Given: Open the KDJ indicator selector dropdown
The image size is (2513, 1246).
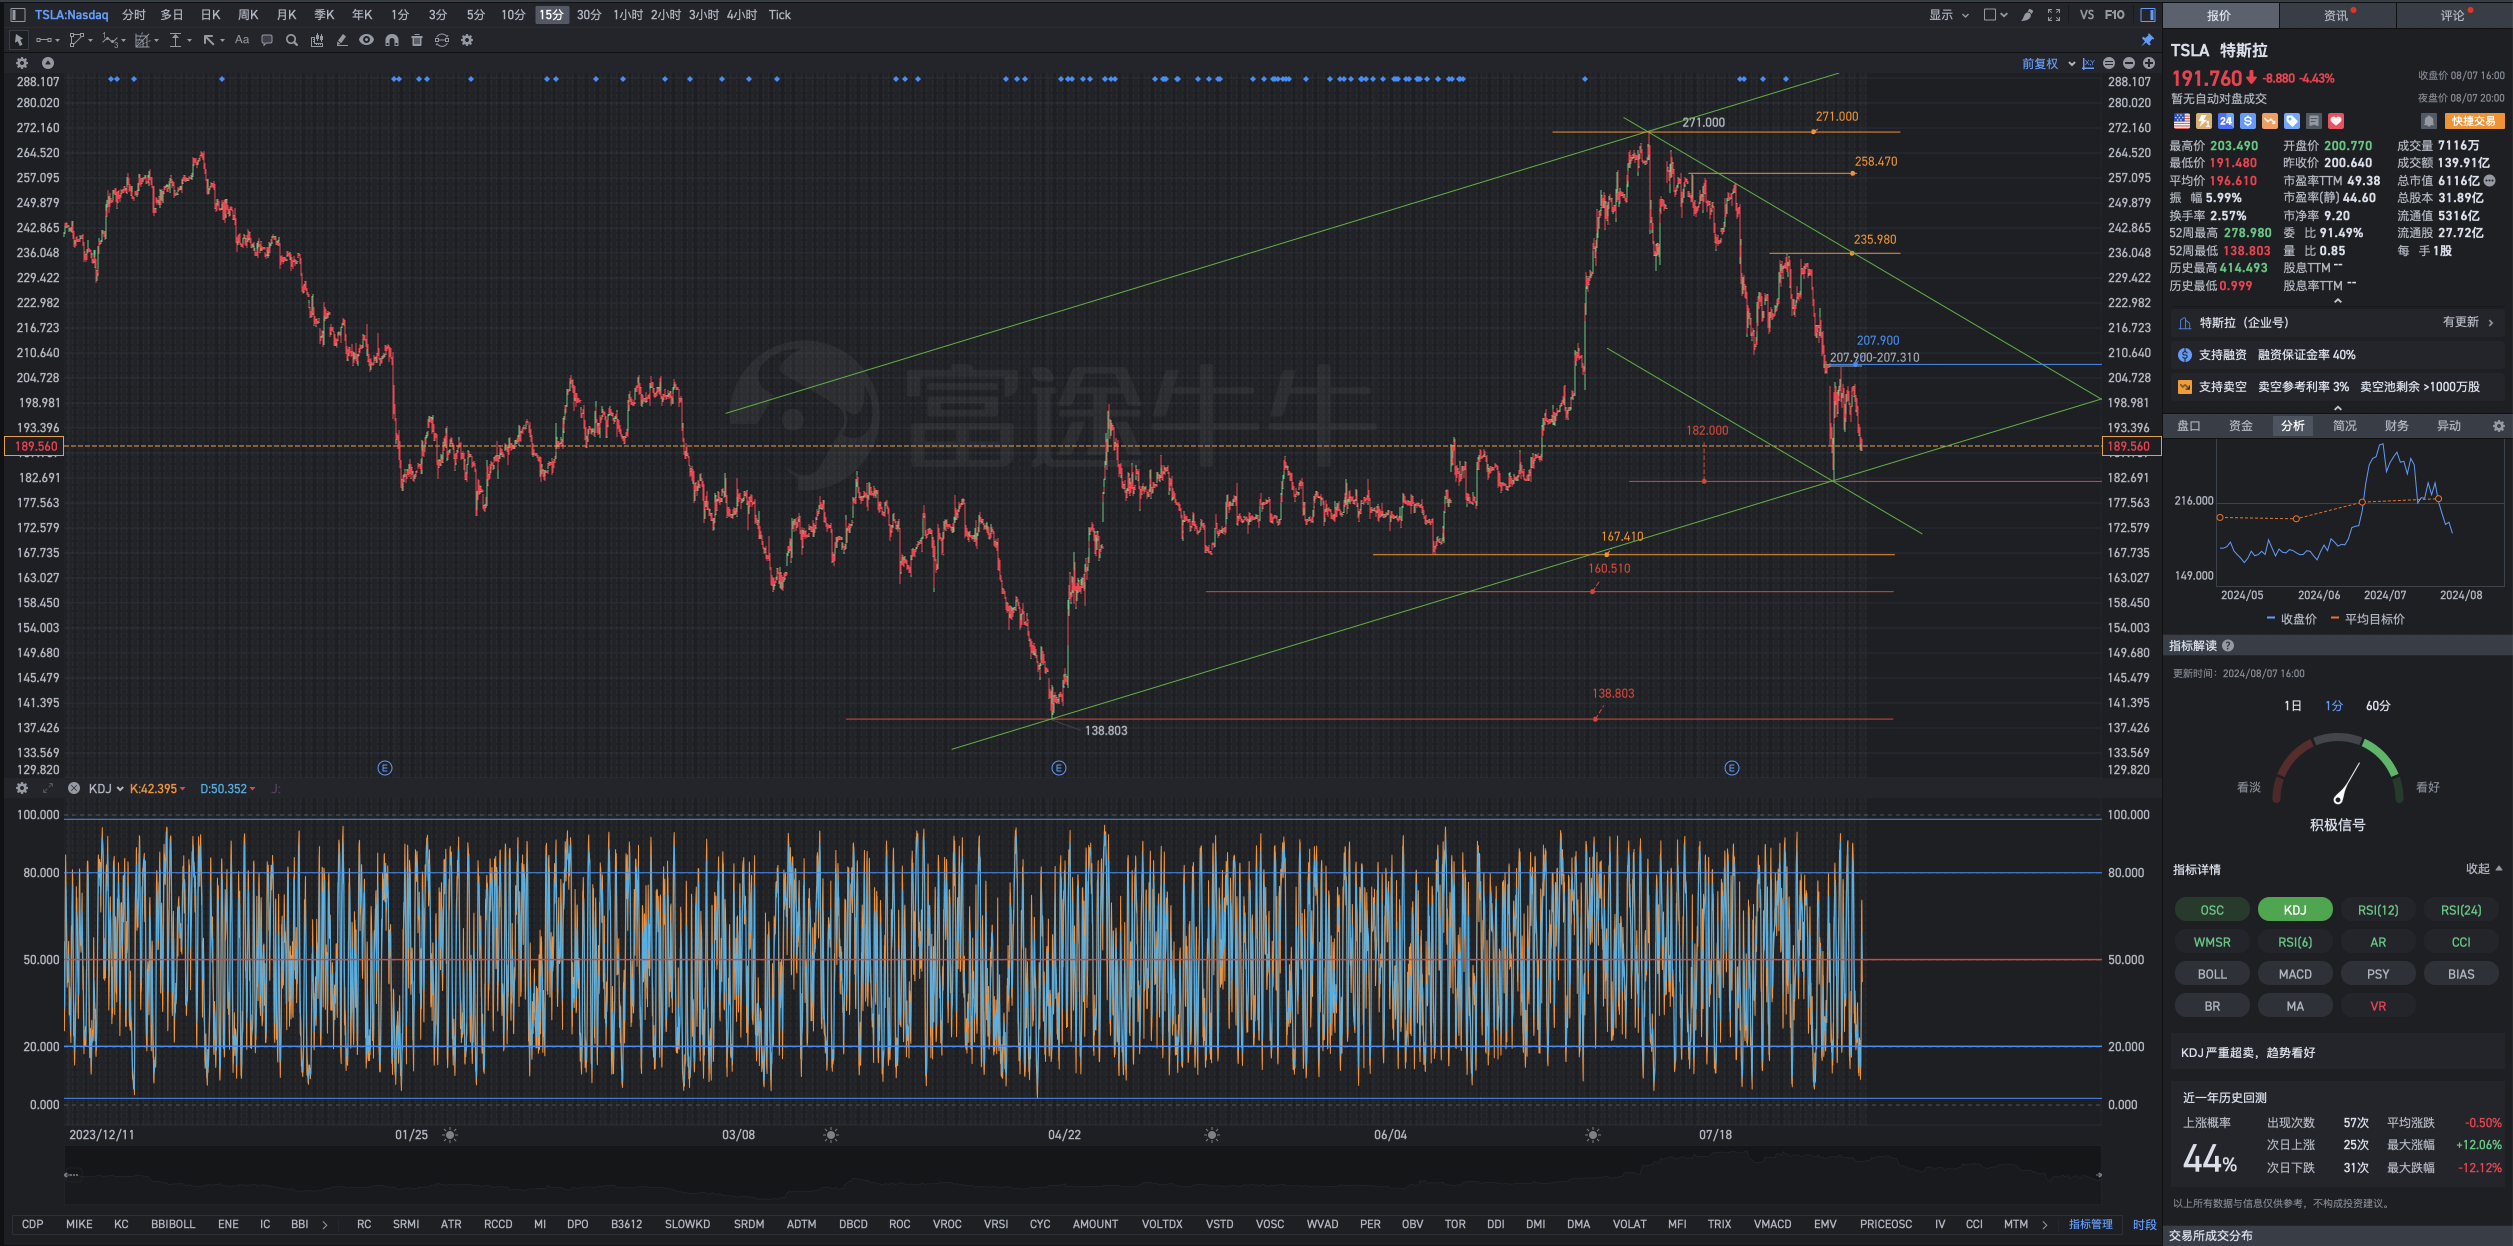Looking at the screenshot, I should [x=106, y=789].
